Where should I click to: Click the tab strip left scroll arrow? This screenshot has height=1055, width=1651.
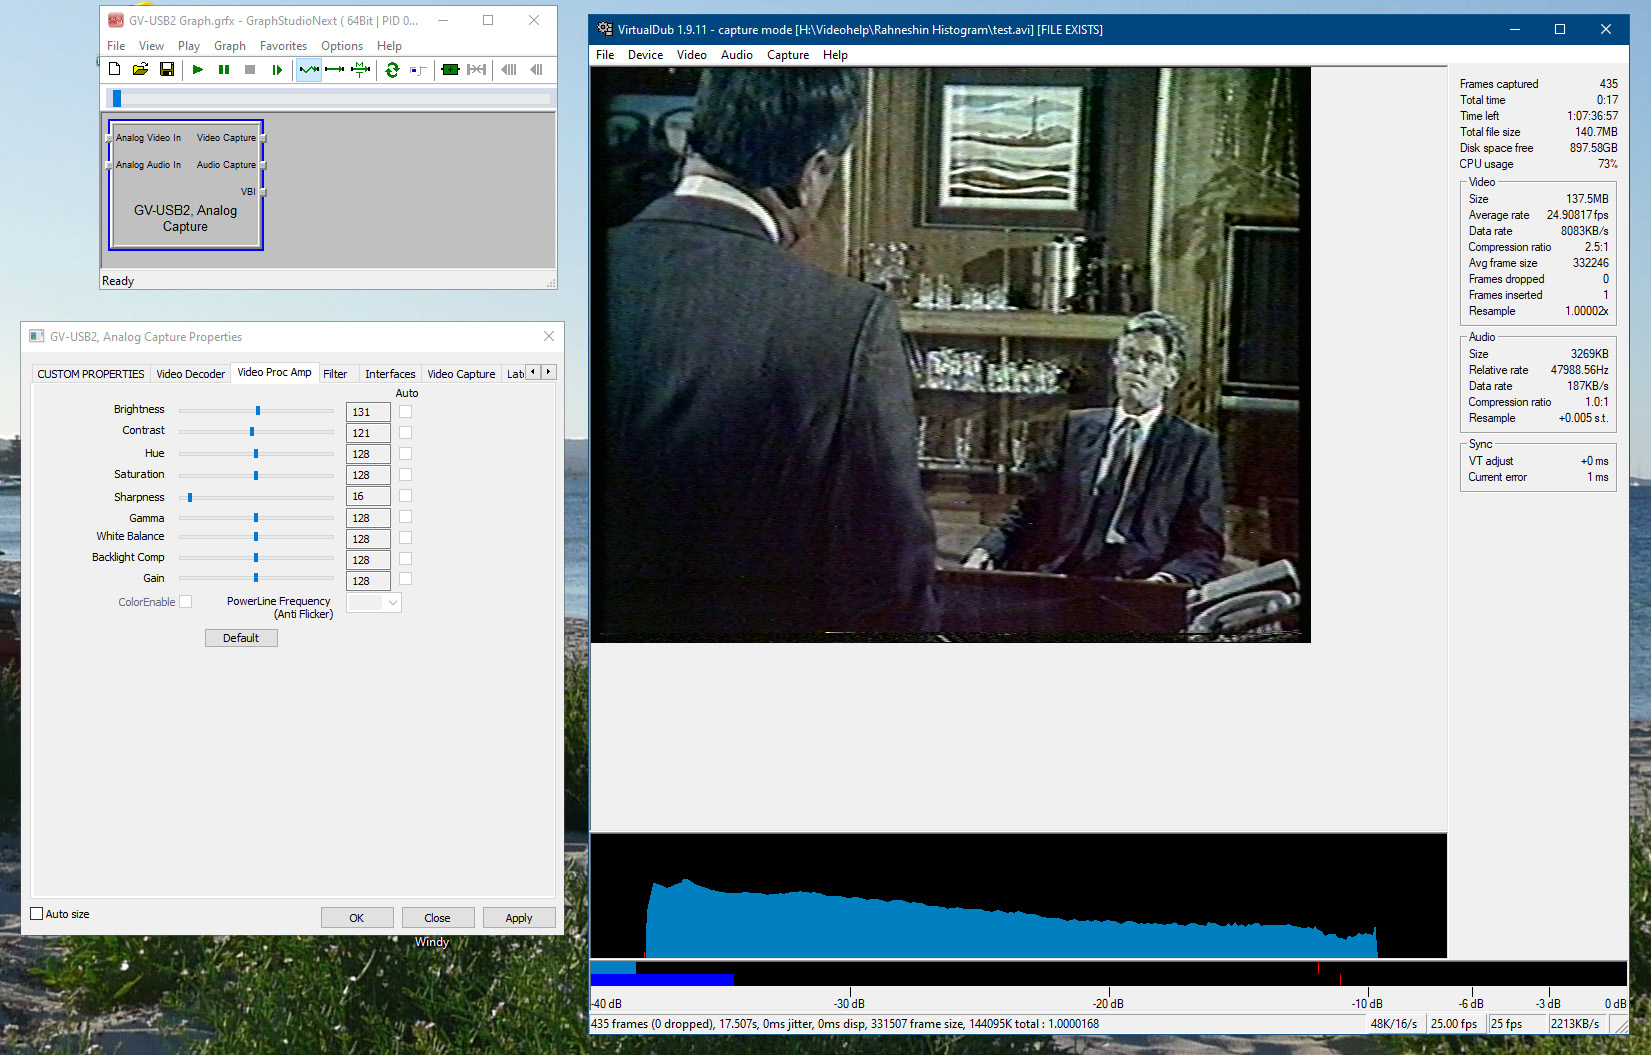pos(533,372)
